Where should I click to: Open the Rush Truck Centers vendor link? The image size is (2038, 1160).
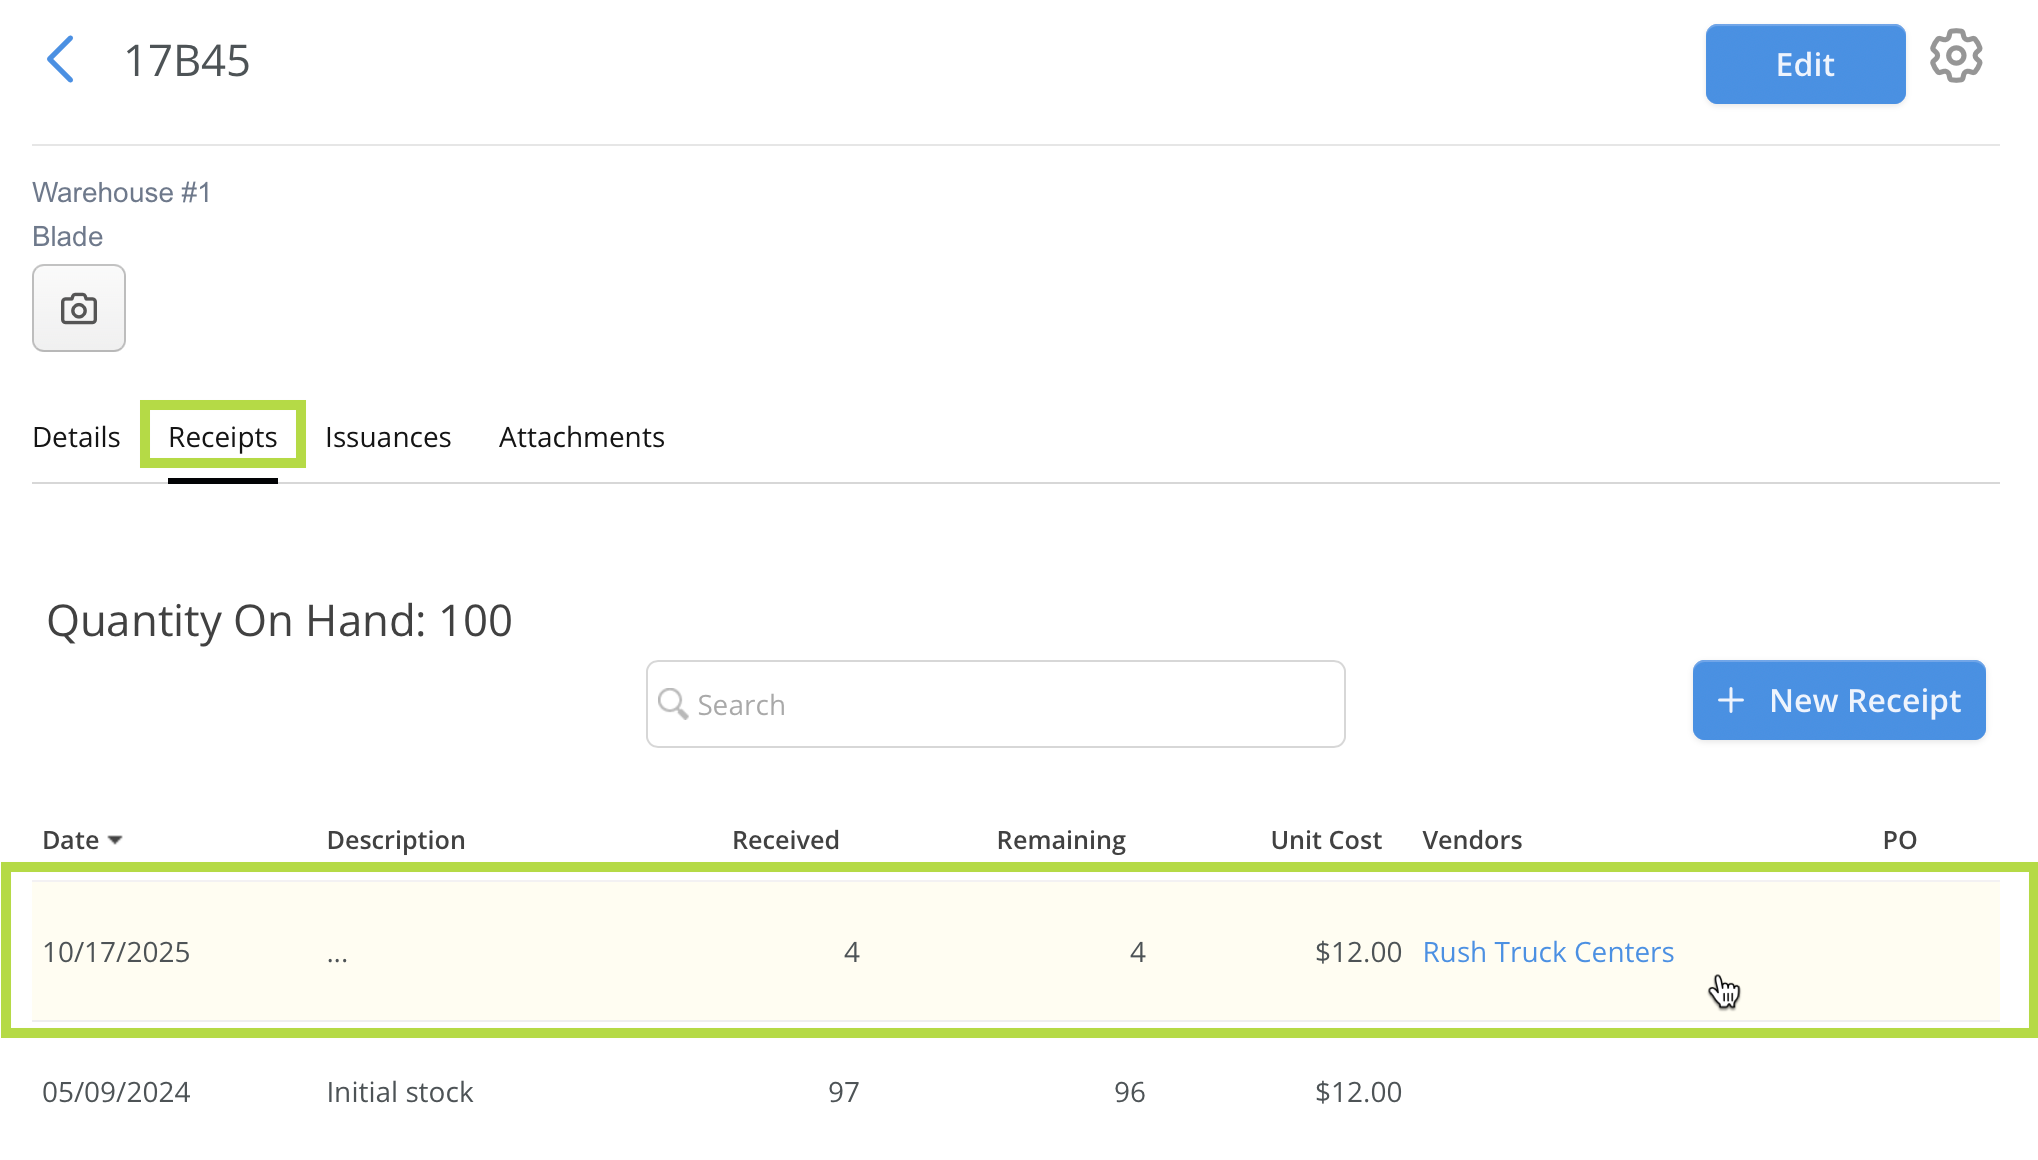(x=1547, y=952)
